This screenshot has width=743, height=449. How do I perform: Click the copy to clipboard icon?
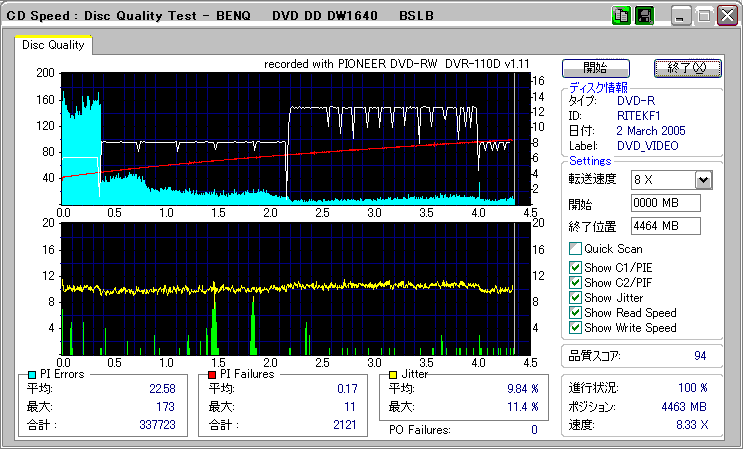(x=621, y=16)
